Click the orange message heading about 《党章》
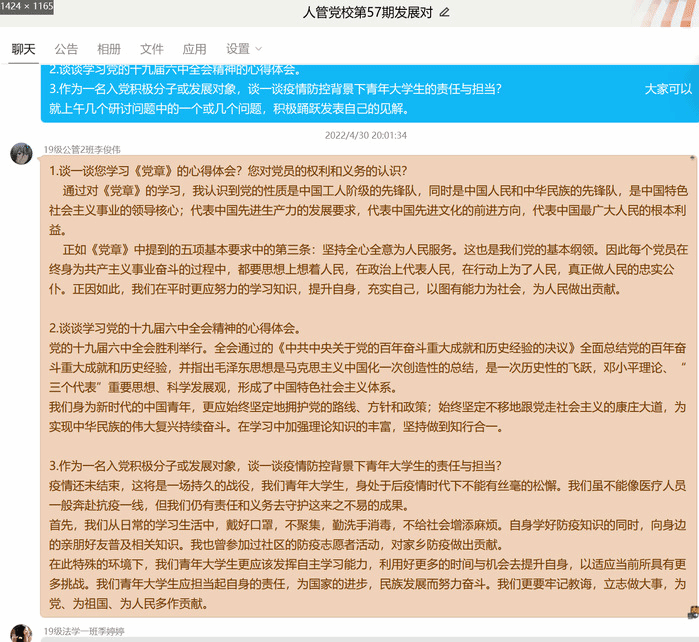This screenshot has width=699, height=642. (228, 171)
